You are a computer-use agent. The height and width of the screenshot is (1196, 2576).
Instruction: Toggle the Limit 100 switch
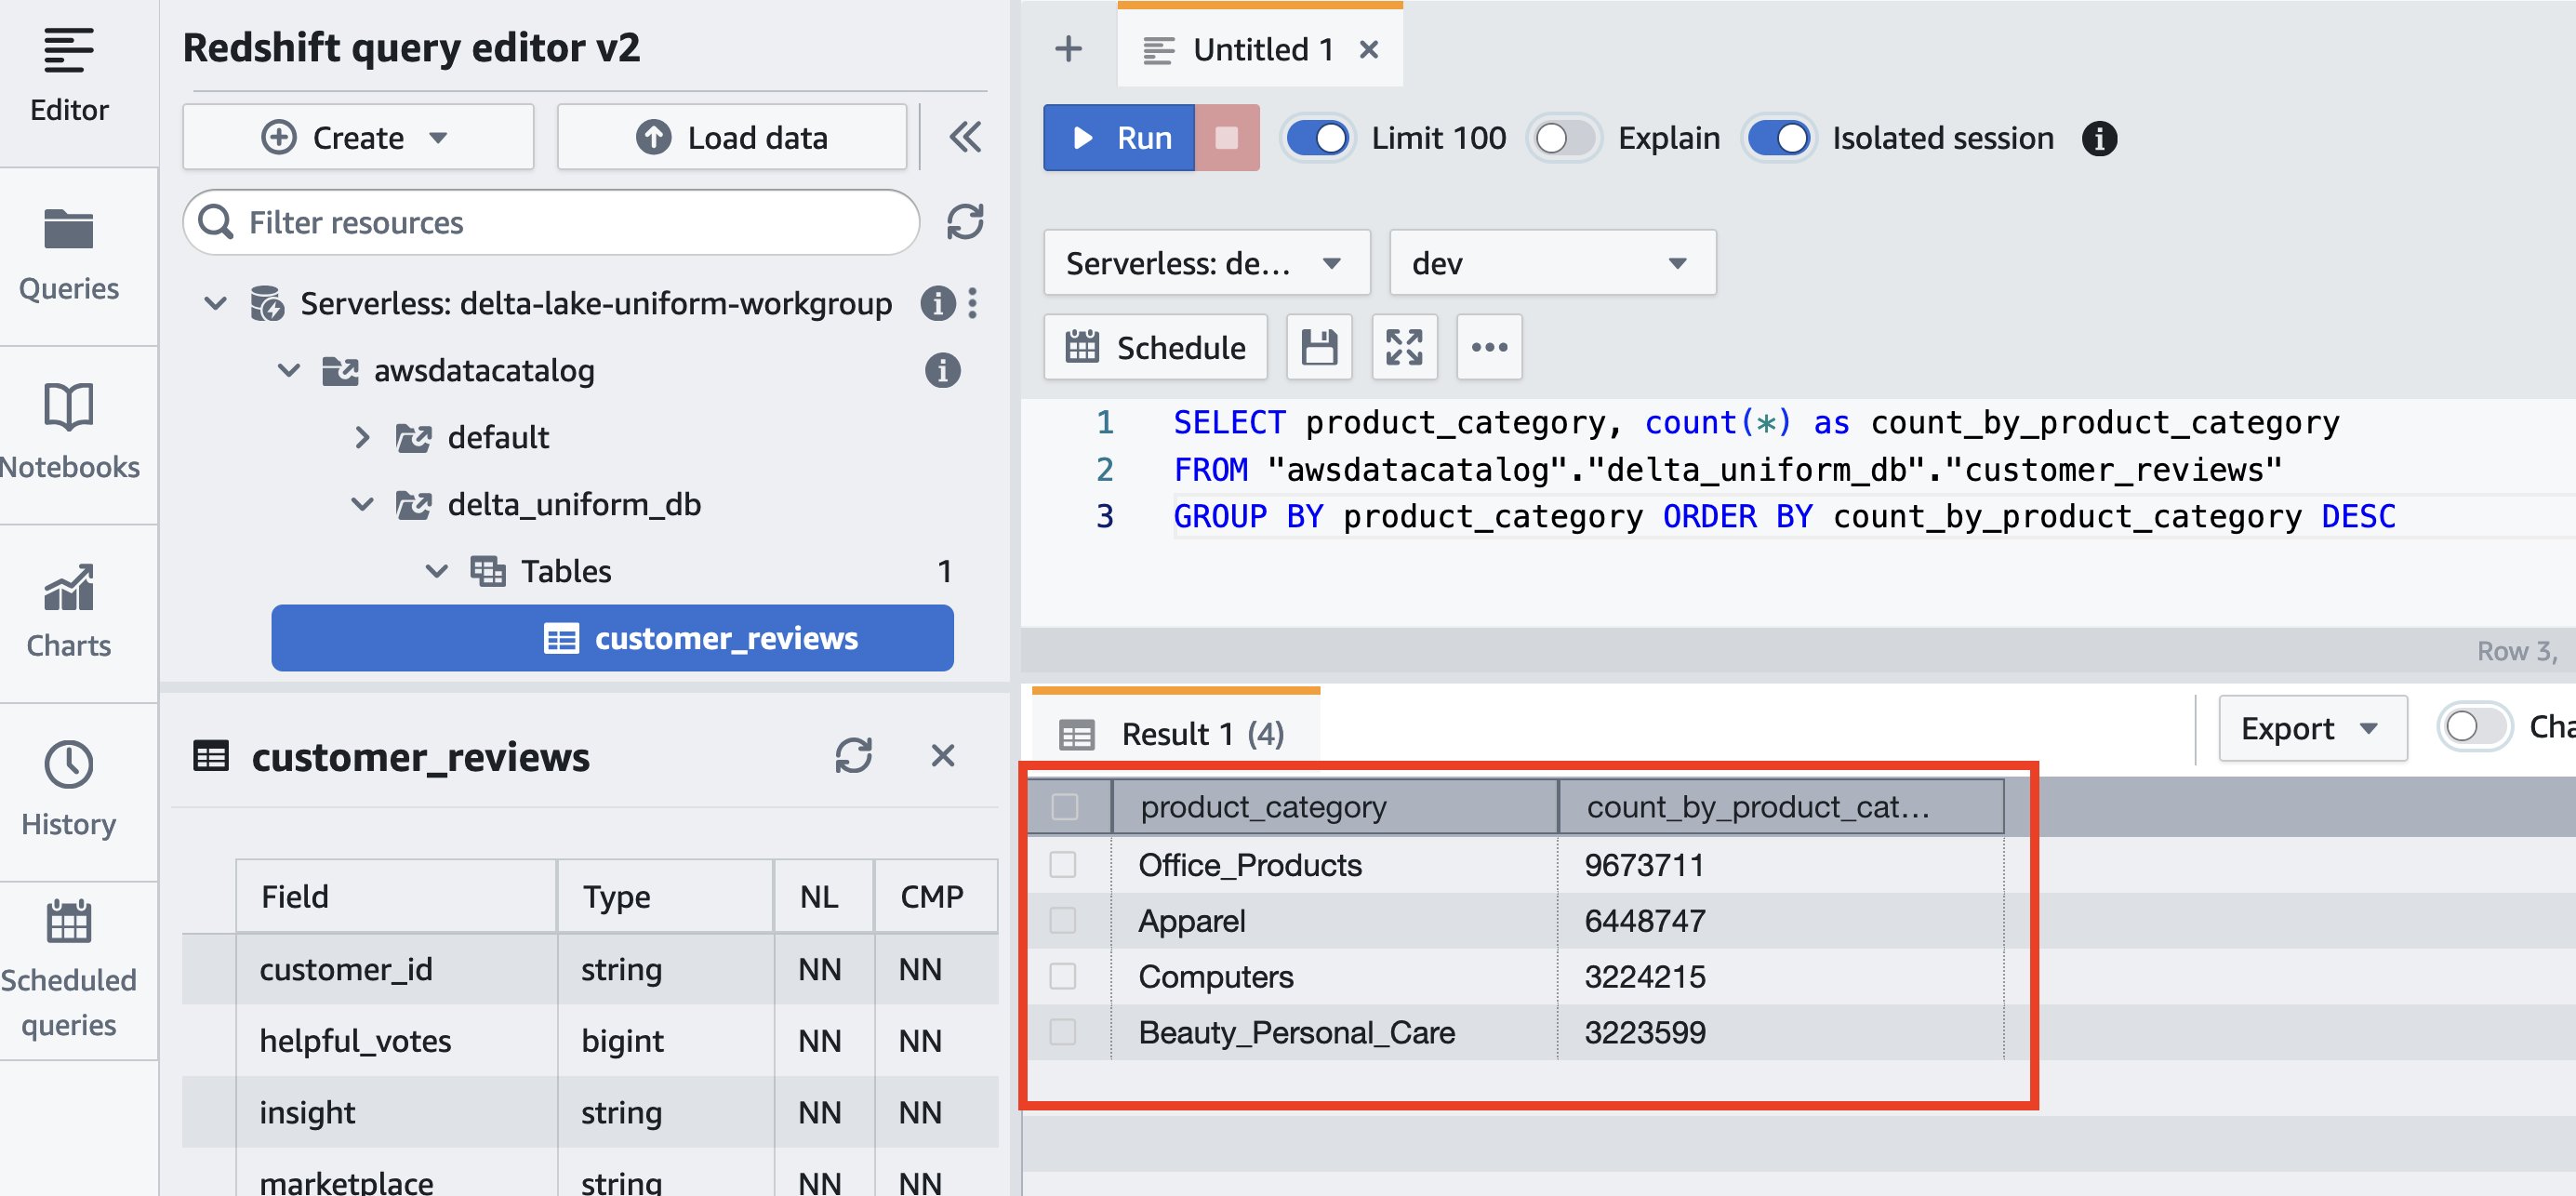[x=1317, y=138]
